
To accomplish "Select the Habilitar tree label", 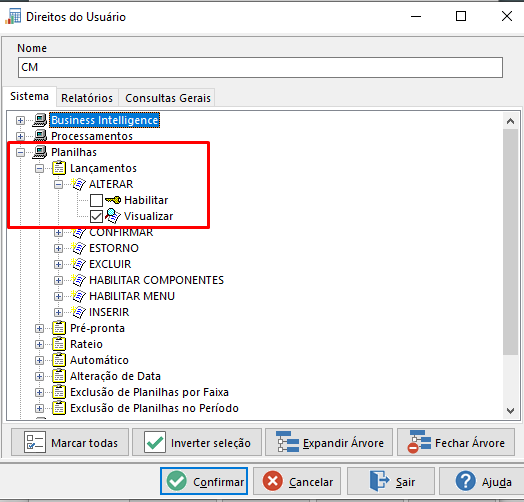I will [146, 200].
